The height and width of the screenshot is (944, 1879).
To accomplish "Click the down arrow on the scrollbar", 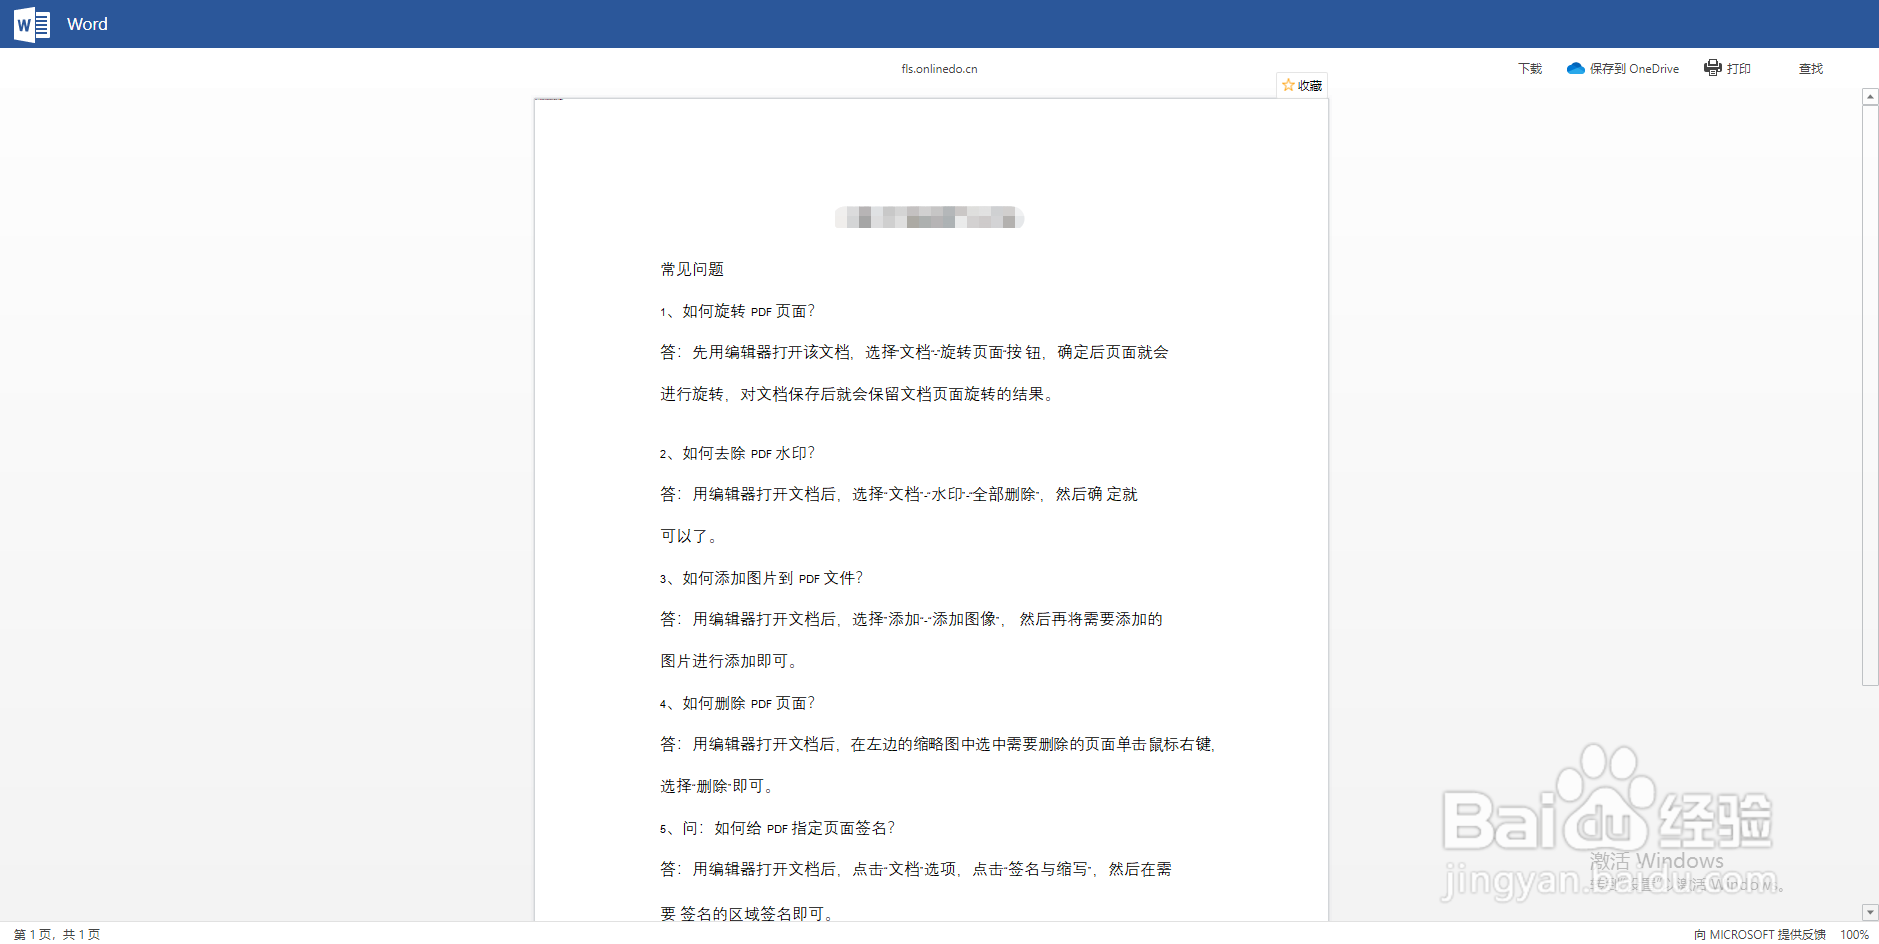I will (1869, 912).
